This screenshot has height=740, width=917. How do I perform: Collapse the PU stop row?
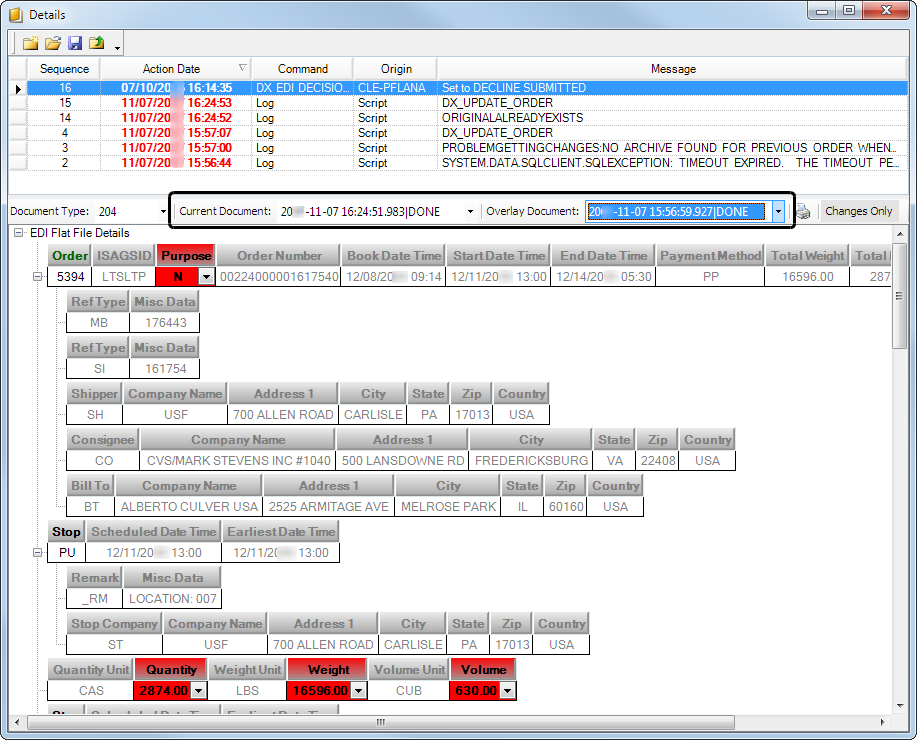37,553
